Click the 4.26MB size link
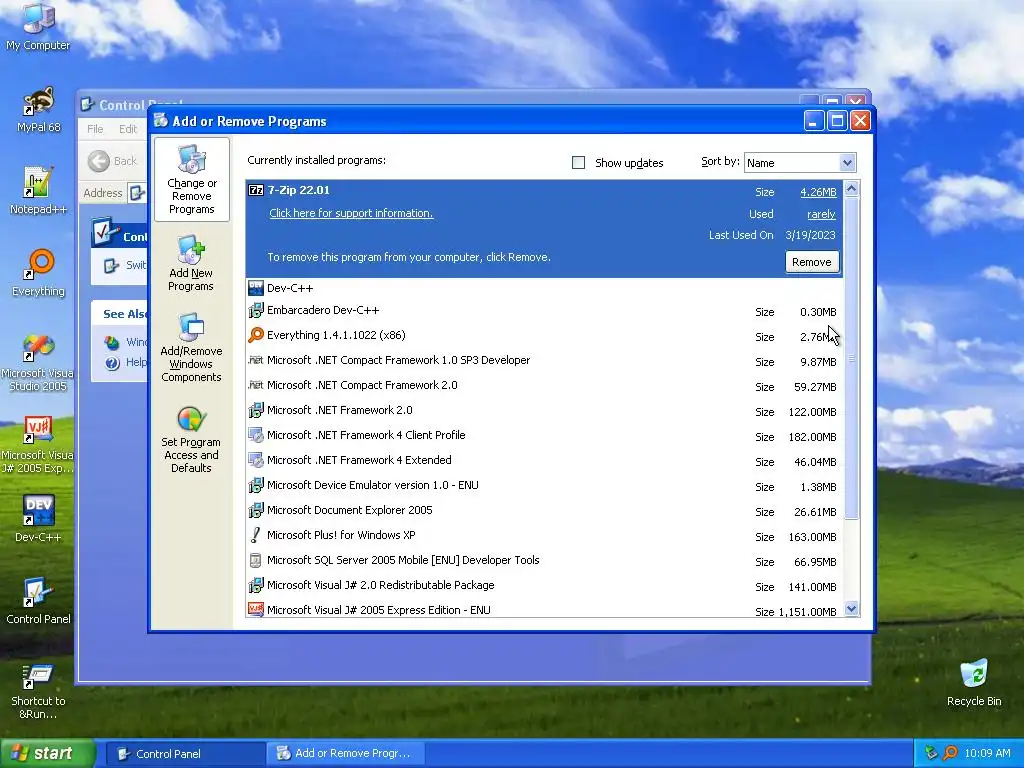The height and width of the screenshot is (768, 1024). click(818, 192)
